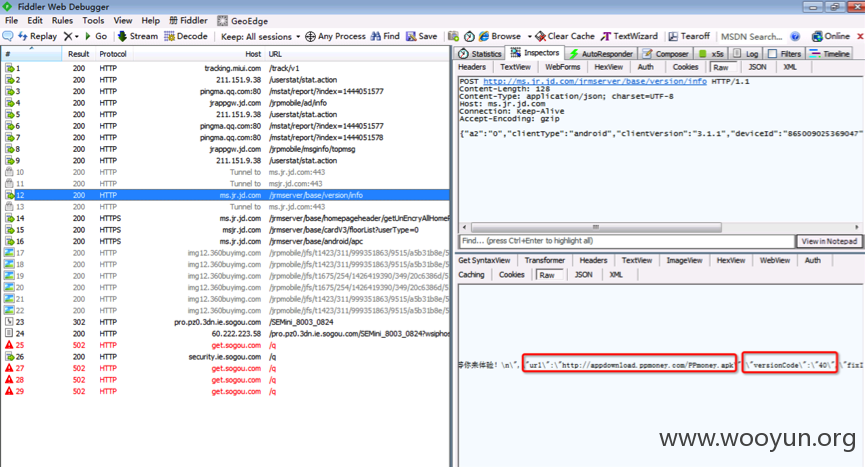The image size is (865, 467).
Task: Click the request scrollbar left arrow
Action: [x=464, y=227]
